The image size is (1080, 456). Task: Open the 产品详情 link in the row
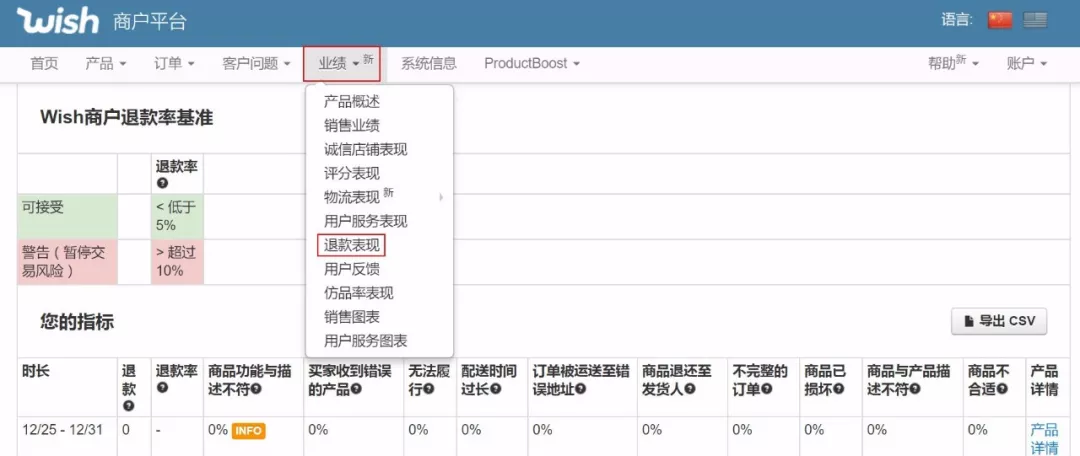[x=1043, y=438]
